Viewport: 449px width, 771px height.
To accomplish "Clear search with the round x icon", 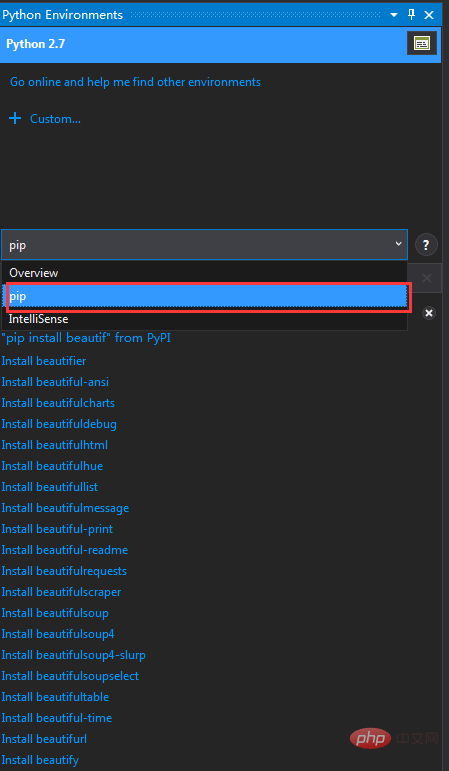I will tap(429, 313).
